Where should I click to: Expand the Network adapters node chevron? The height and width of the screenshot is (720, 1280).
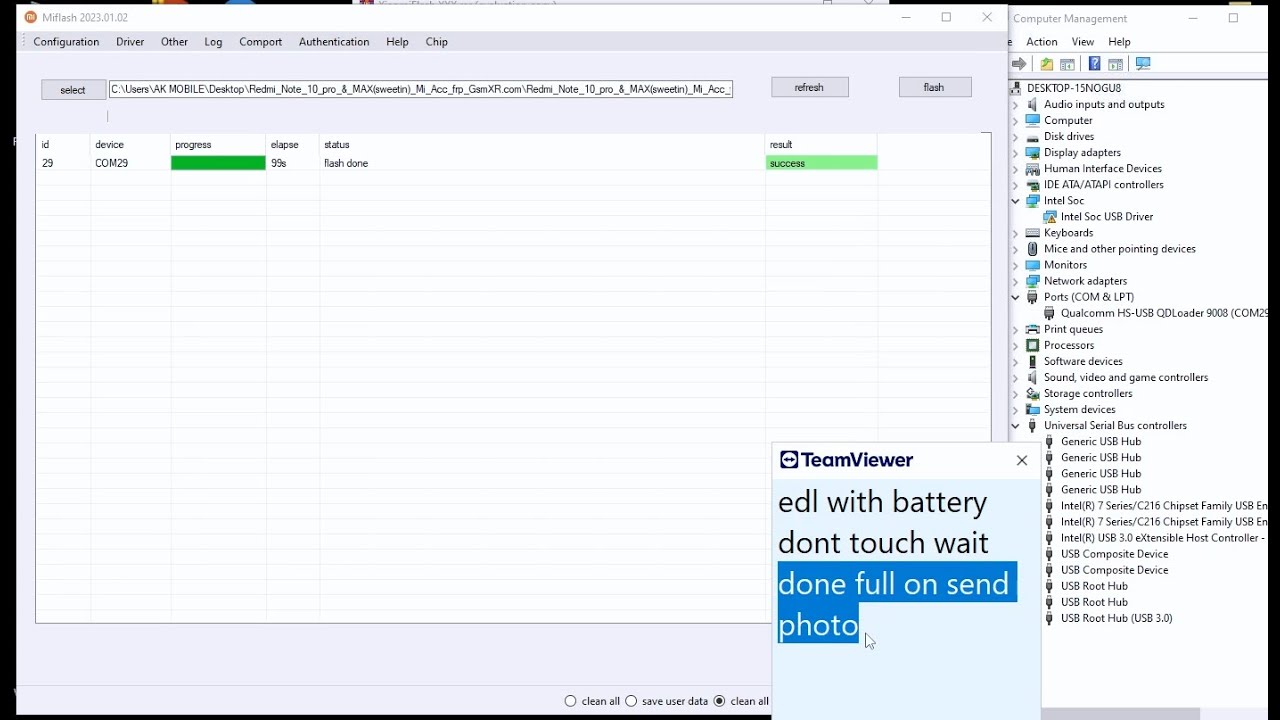point(1016,281)
